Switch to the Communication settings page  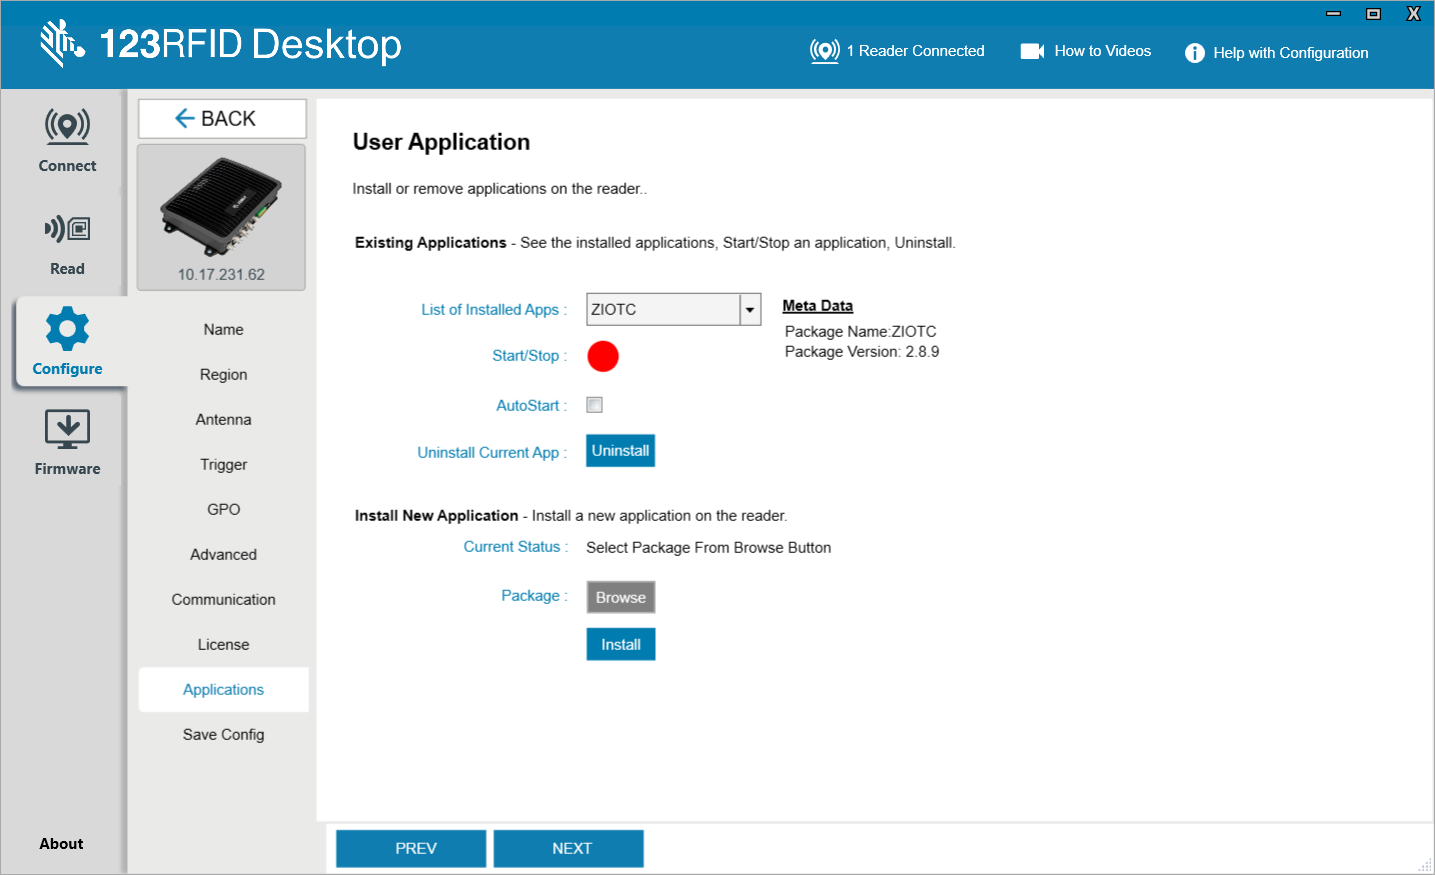[222, 599]
